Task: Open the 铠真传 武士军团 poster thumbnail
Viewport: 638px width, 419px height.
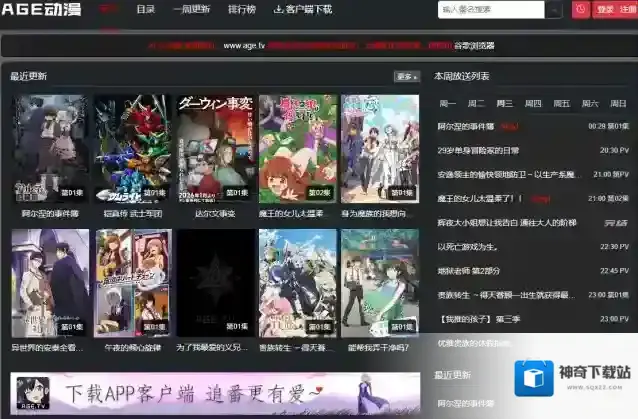Action: tap(132, 149)
